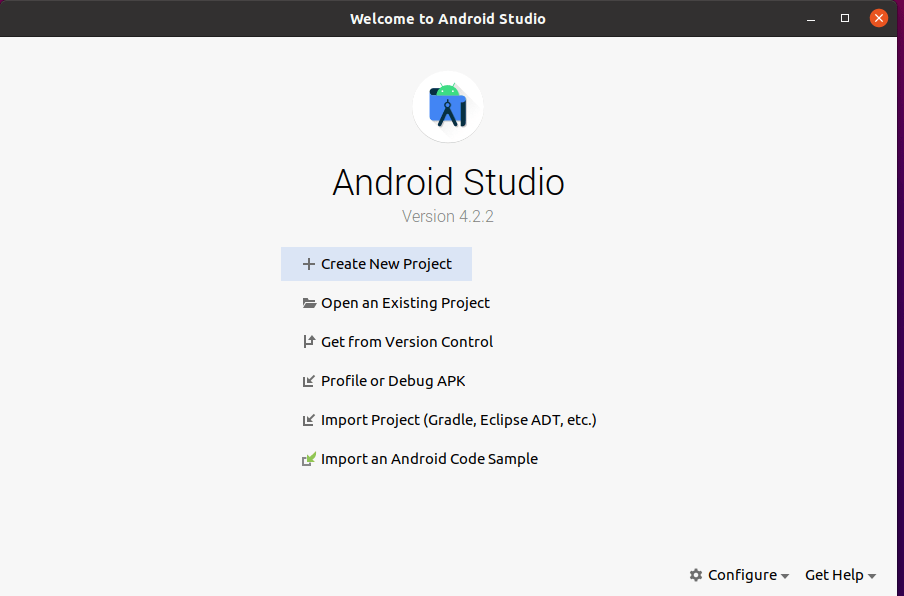
Task: Click the Welcome to Android Studio title bar
Action: [x=448, y=18]
